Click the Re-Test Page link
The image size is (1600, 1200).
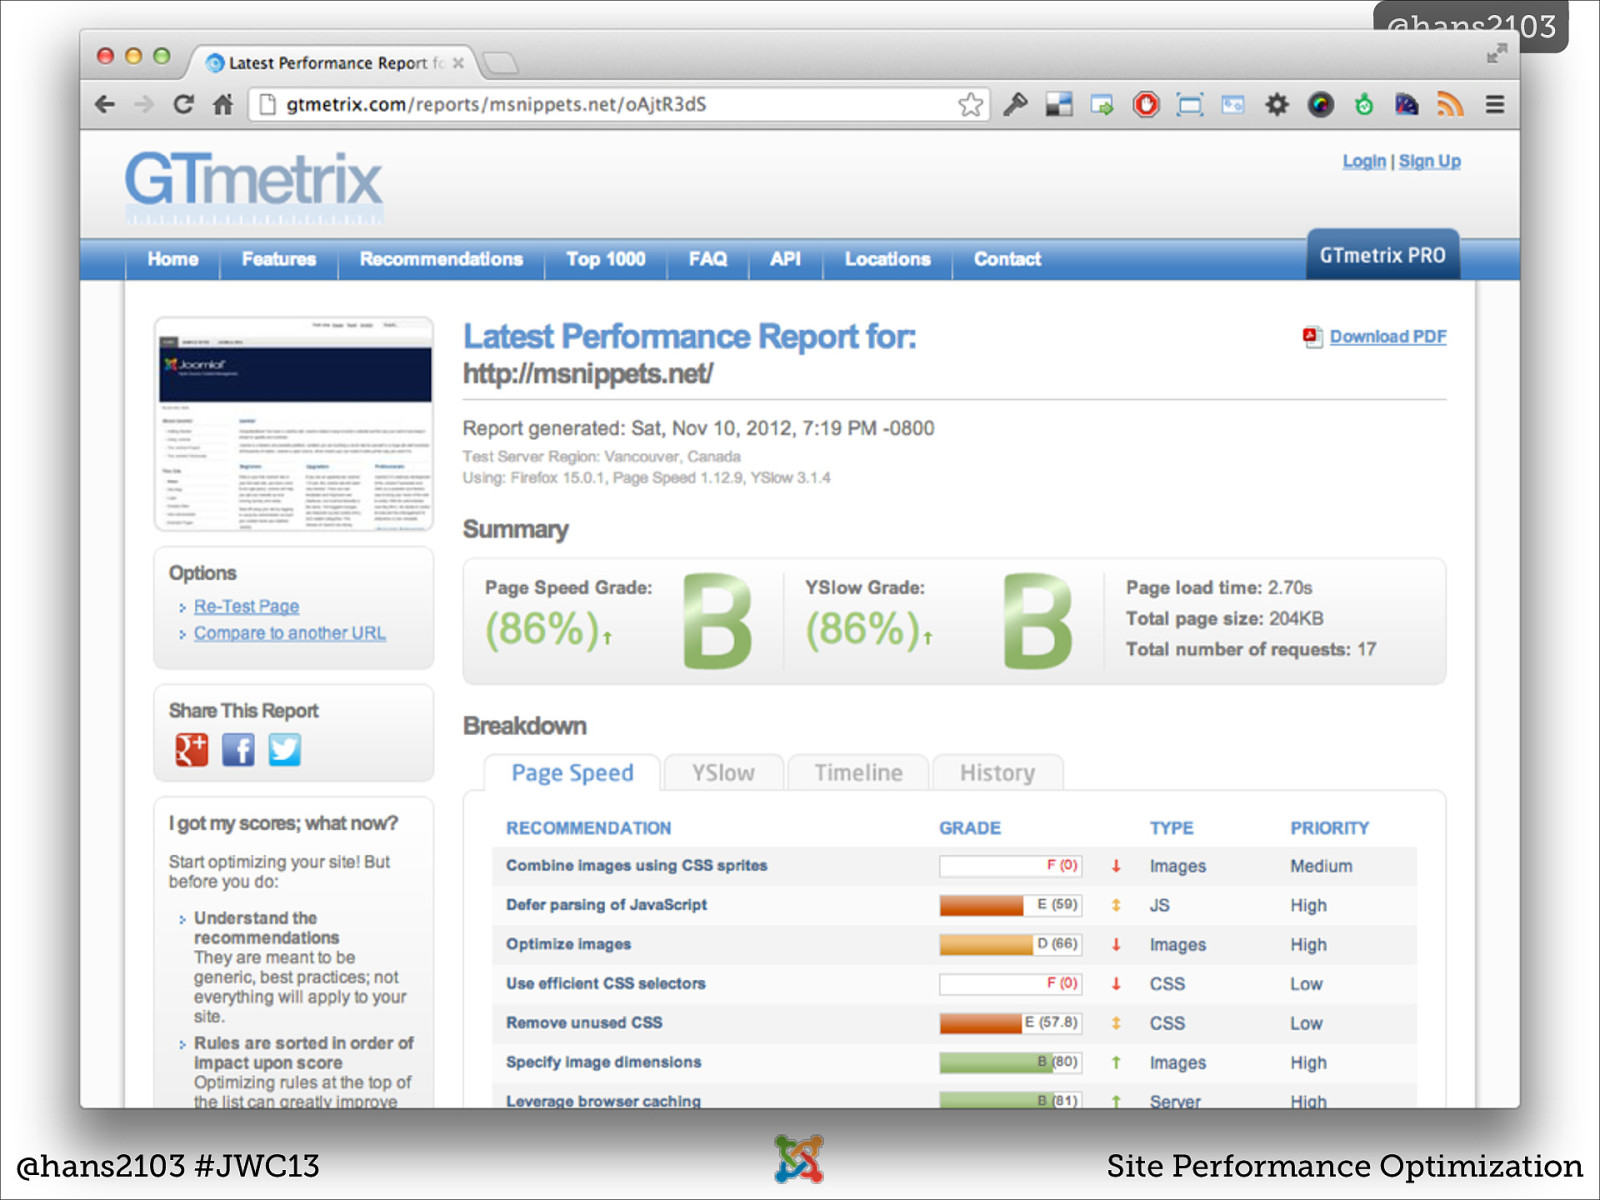(x=246, y=606)
